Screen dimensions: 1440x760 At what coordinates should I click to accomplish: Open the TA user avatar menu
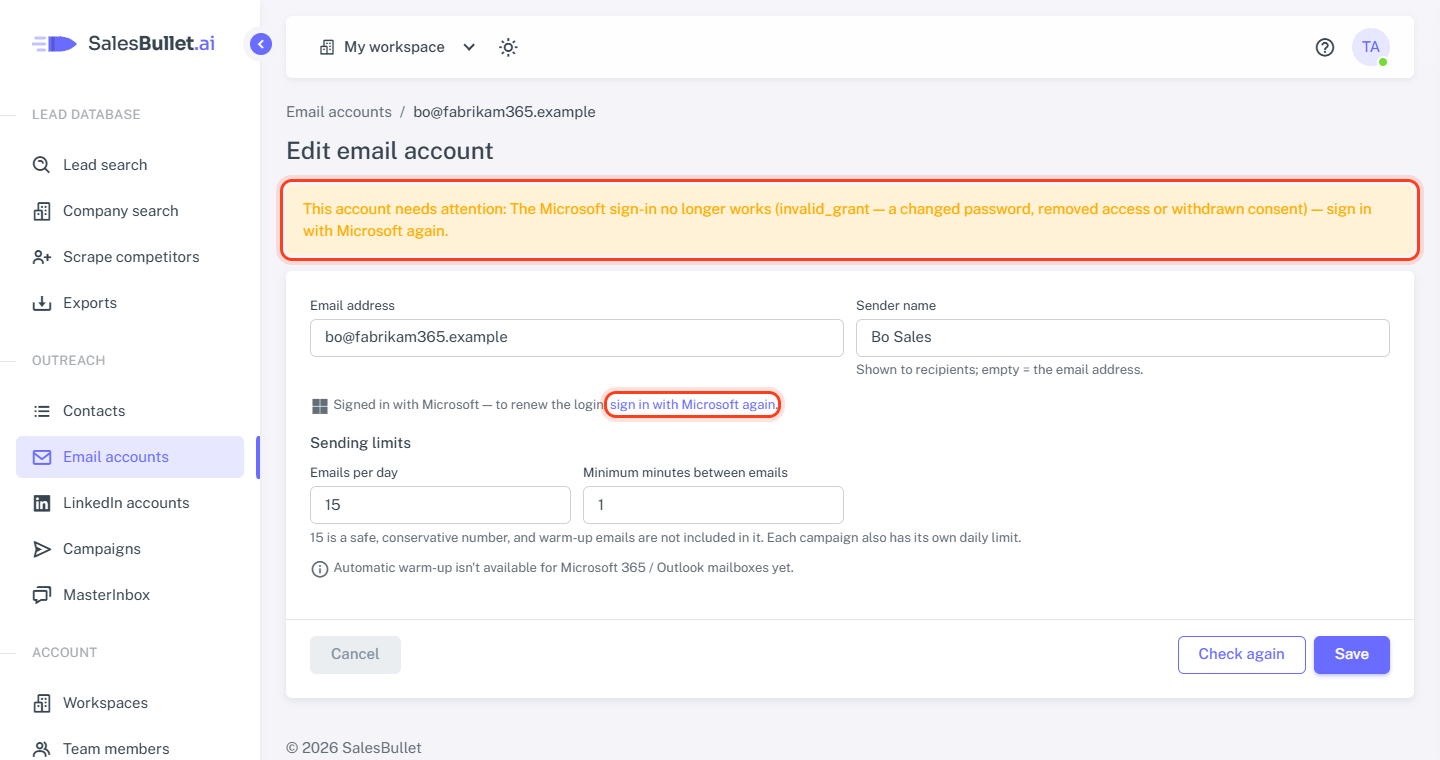pyautogui.click(x=1371, y=47)
